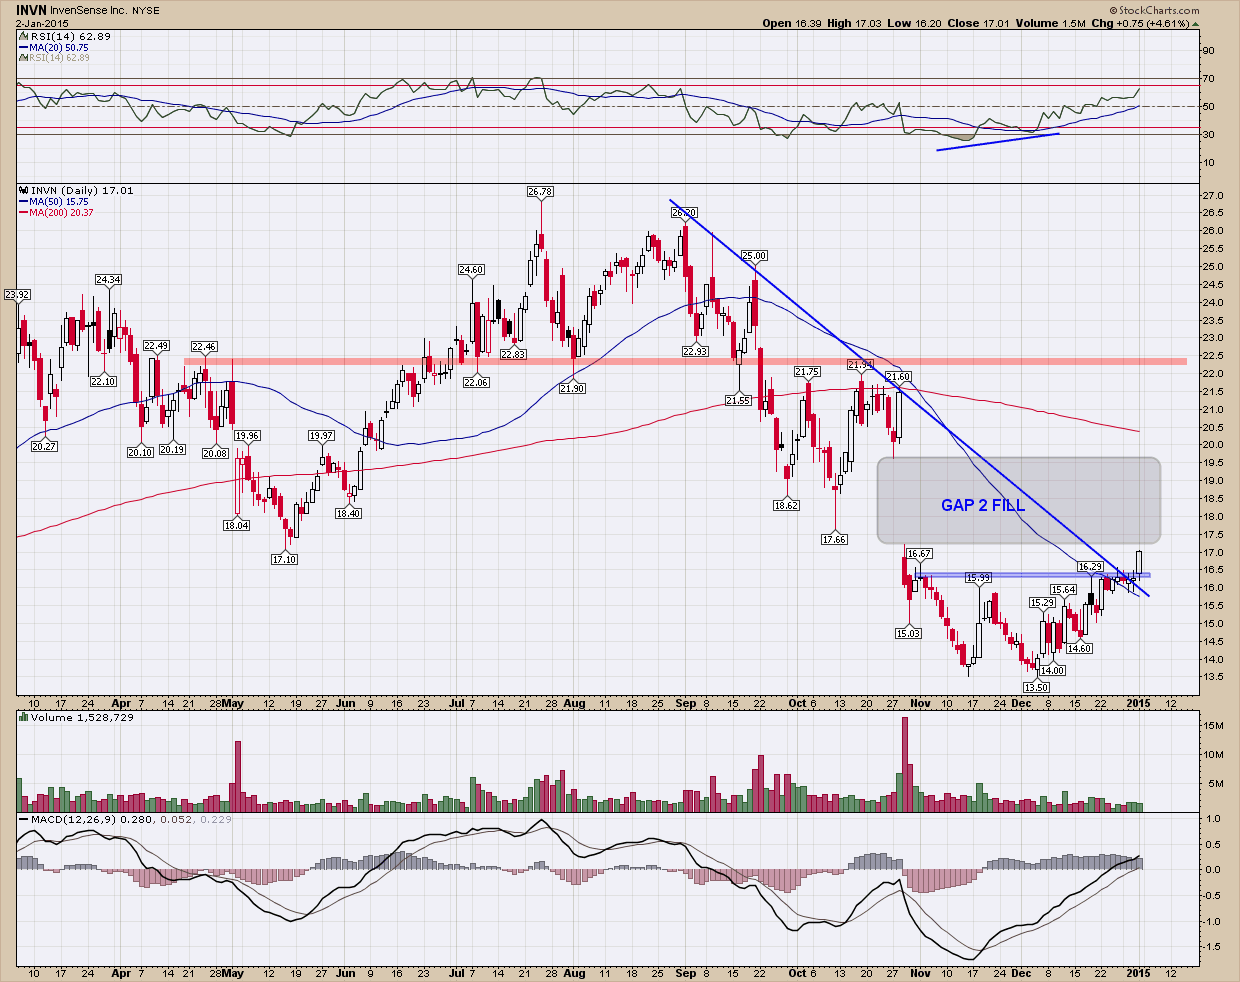
Task: Click the -1.5 tick on MACD axis
Action: point(1211,947)
